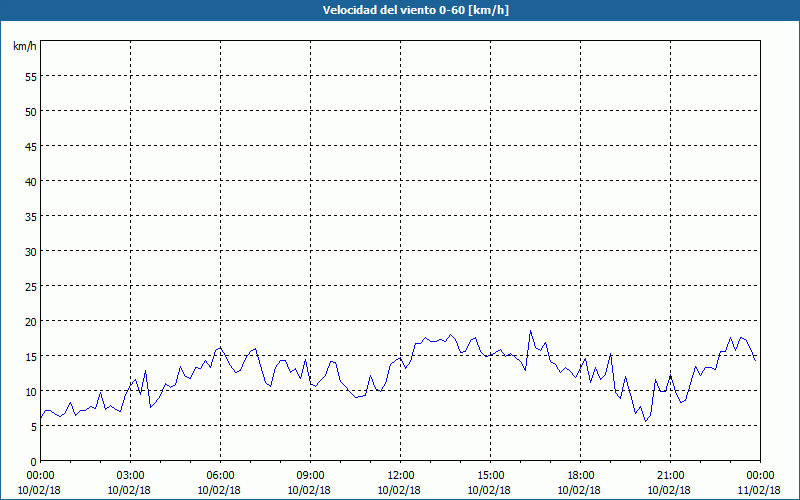Click the y-axis value 15
Image resolution: width=800 pixels, height=500 pixels.
point(31,357)
